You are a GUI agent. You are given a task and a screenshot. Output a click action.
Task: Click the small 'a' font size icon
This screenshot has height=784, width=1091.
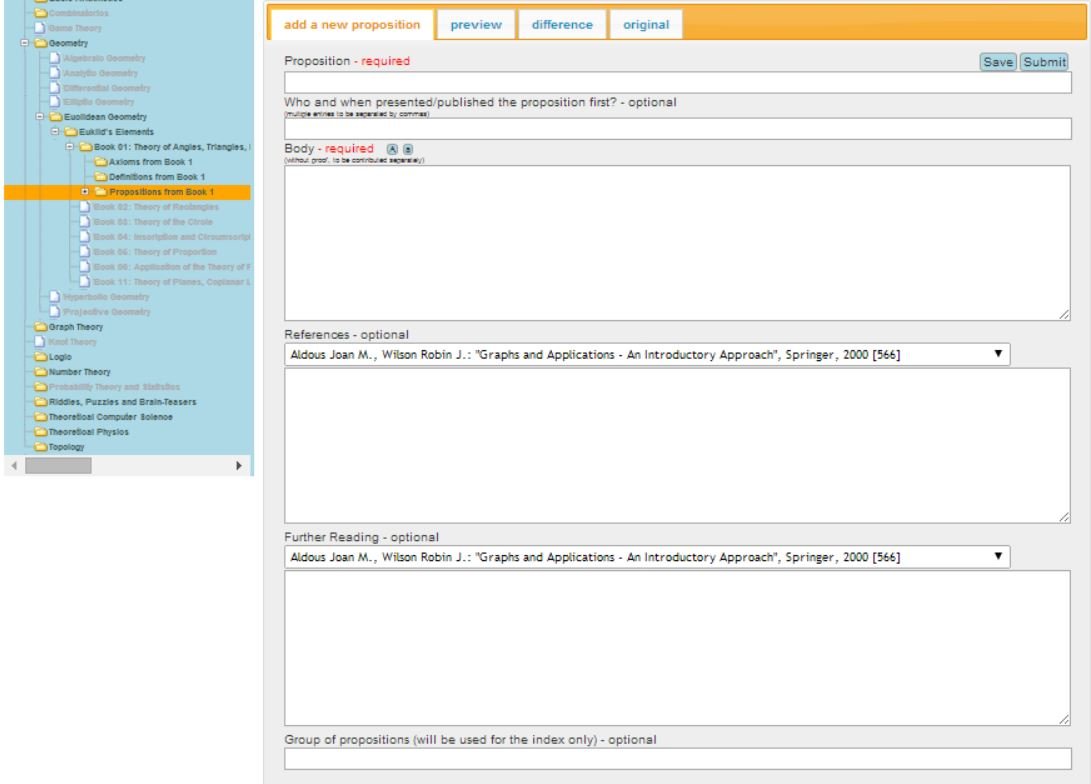pos(406,149)
